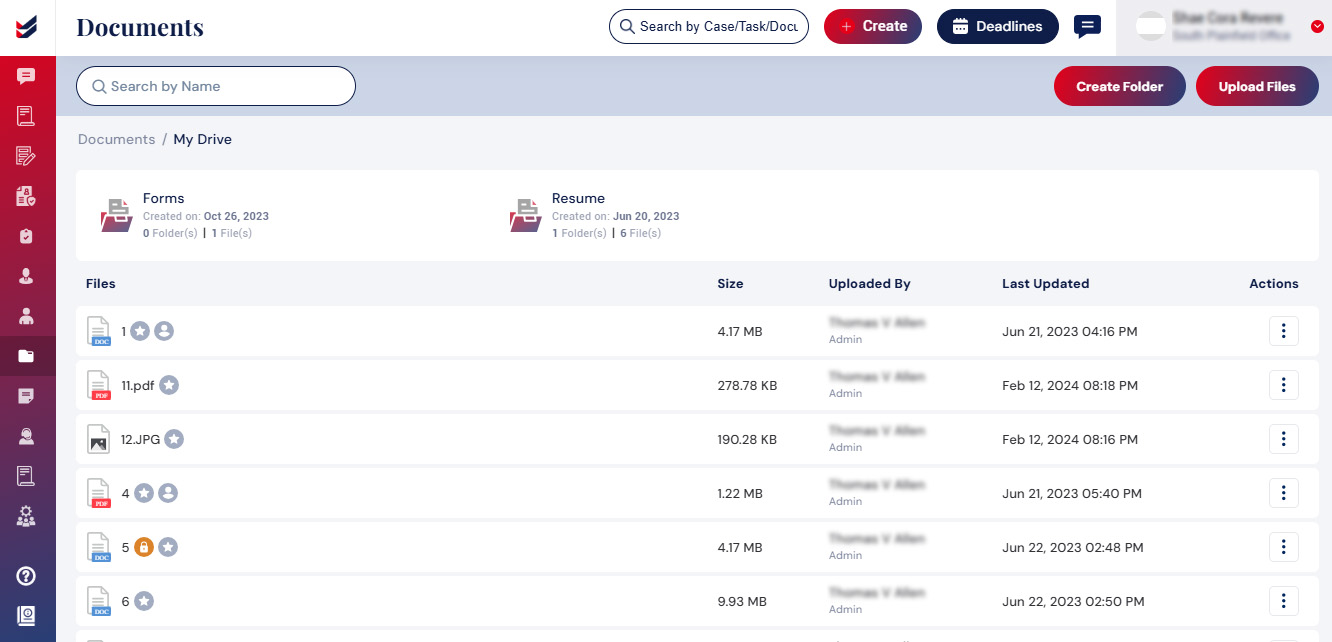Click the app logo at top left
This screenshot has height=642, width=1332.
tap(27, 27)
